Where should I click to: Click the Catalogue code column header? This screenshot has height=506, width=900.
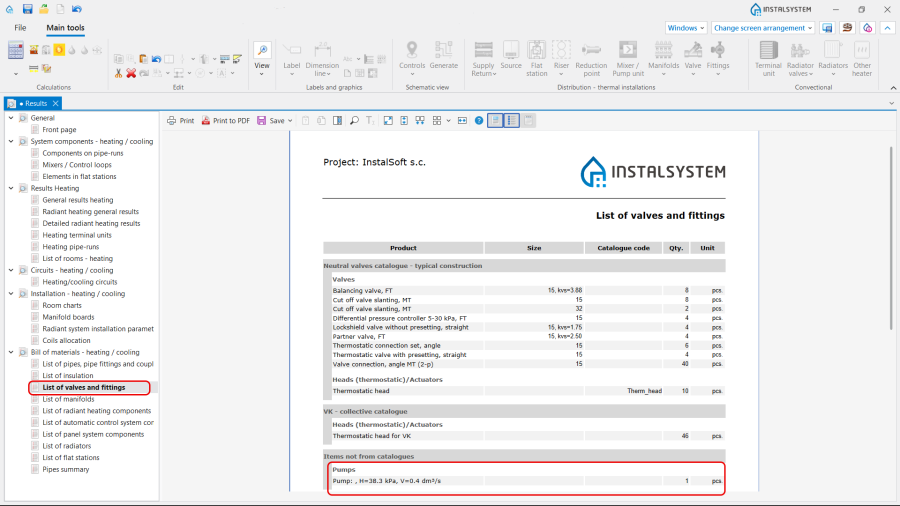click(623, 248)
